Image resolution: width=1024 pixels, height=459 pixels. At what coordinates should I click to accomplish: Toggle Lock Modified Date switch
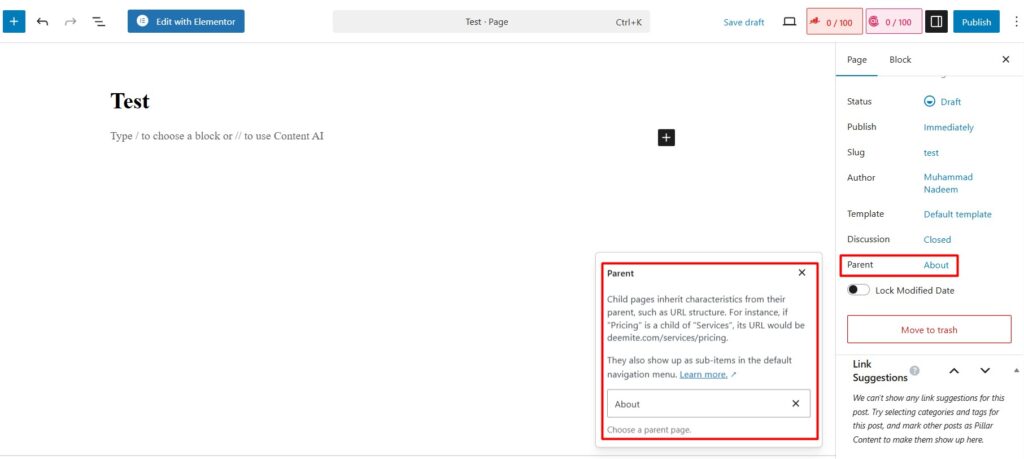858,290
